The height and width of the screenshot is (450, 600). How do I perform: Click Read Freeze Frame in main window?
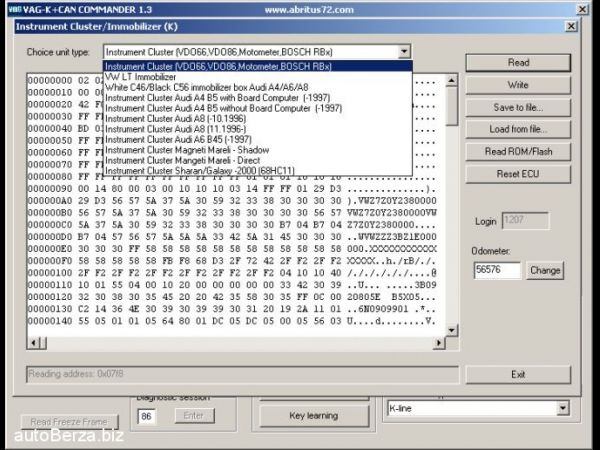click(x=69, y=422)
